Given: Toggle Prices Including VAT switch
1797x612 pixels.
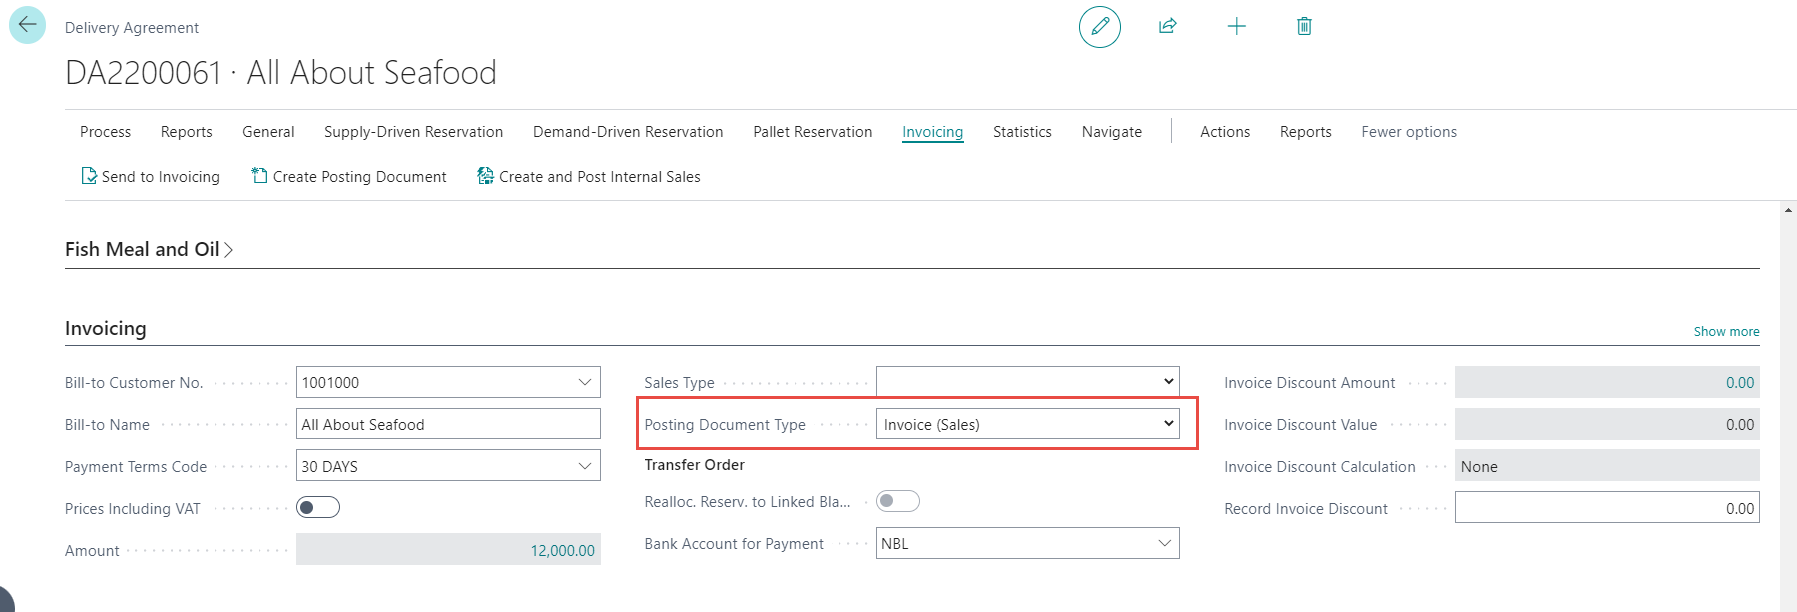Looking at the screenshot, I should point(318,508).
